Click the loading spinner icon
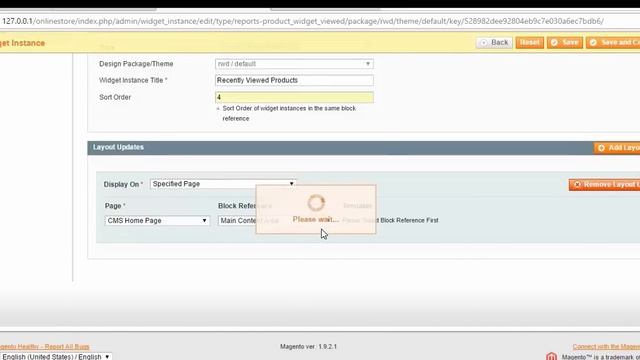The image size is (640, 360). [316, 203]
